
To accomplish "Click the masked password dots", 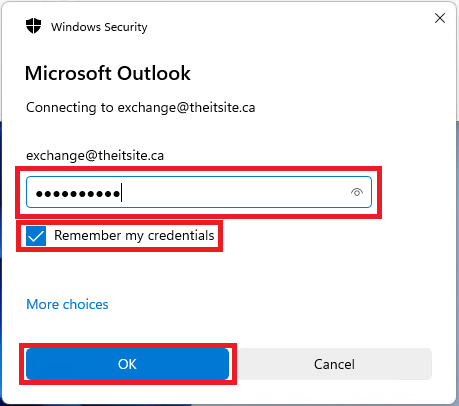I will 78,194.
